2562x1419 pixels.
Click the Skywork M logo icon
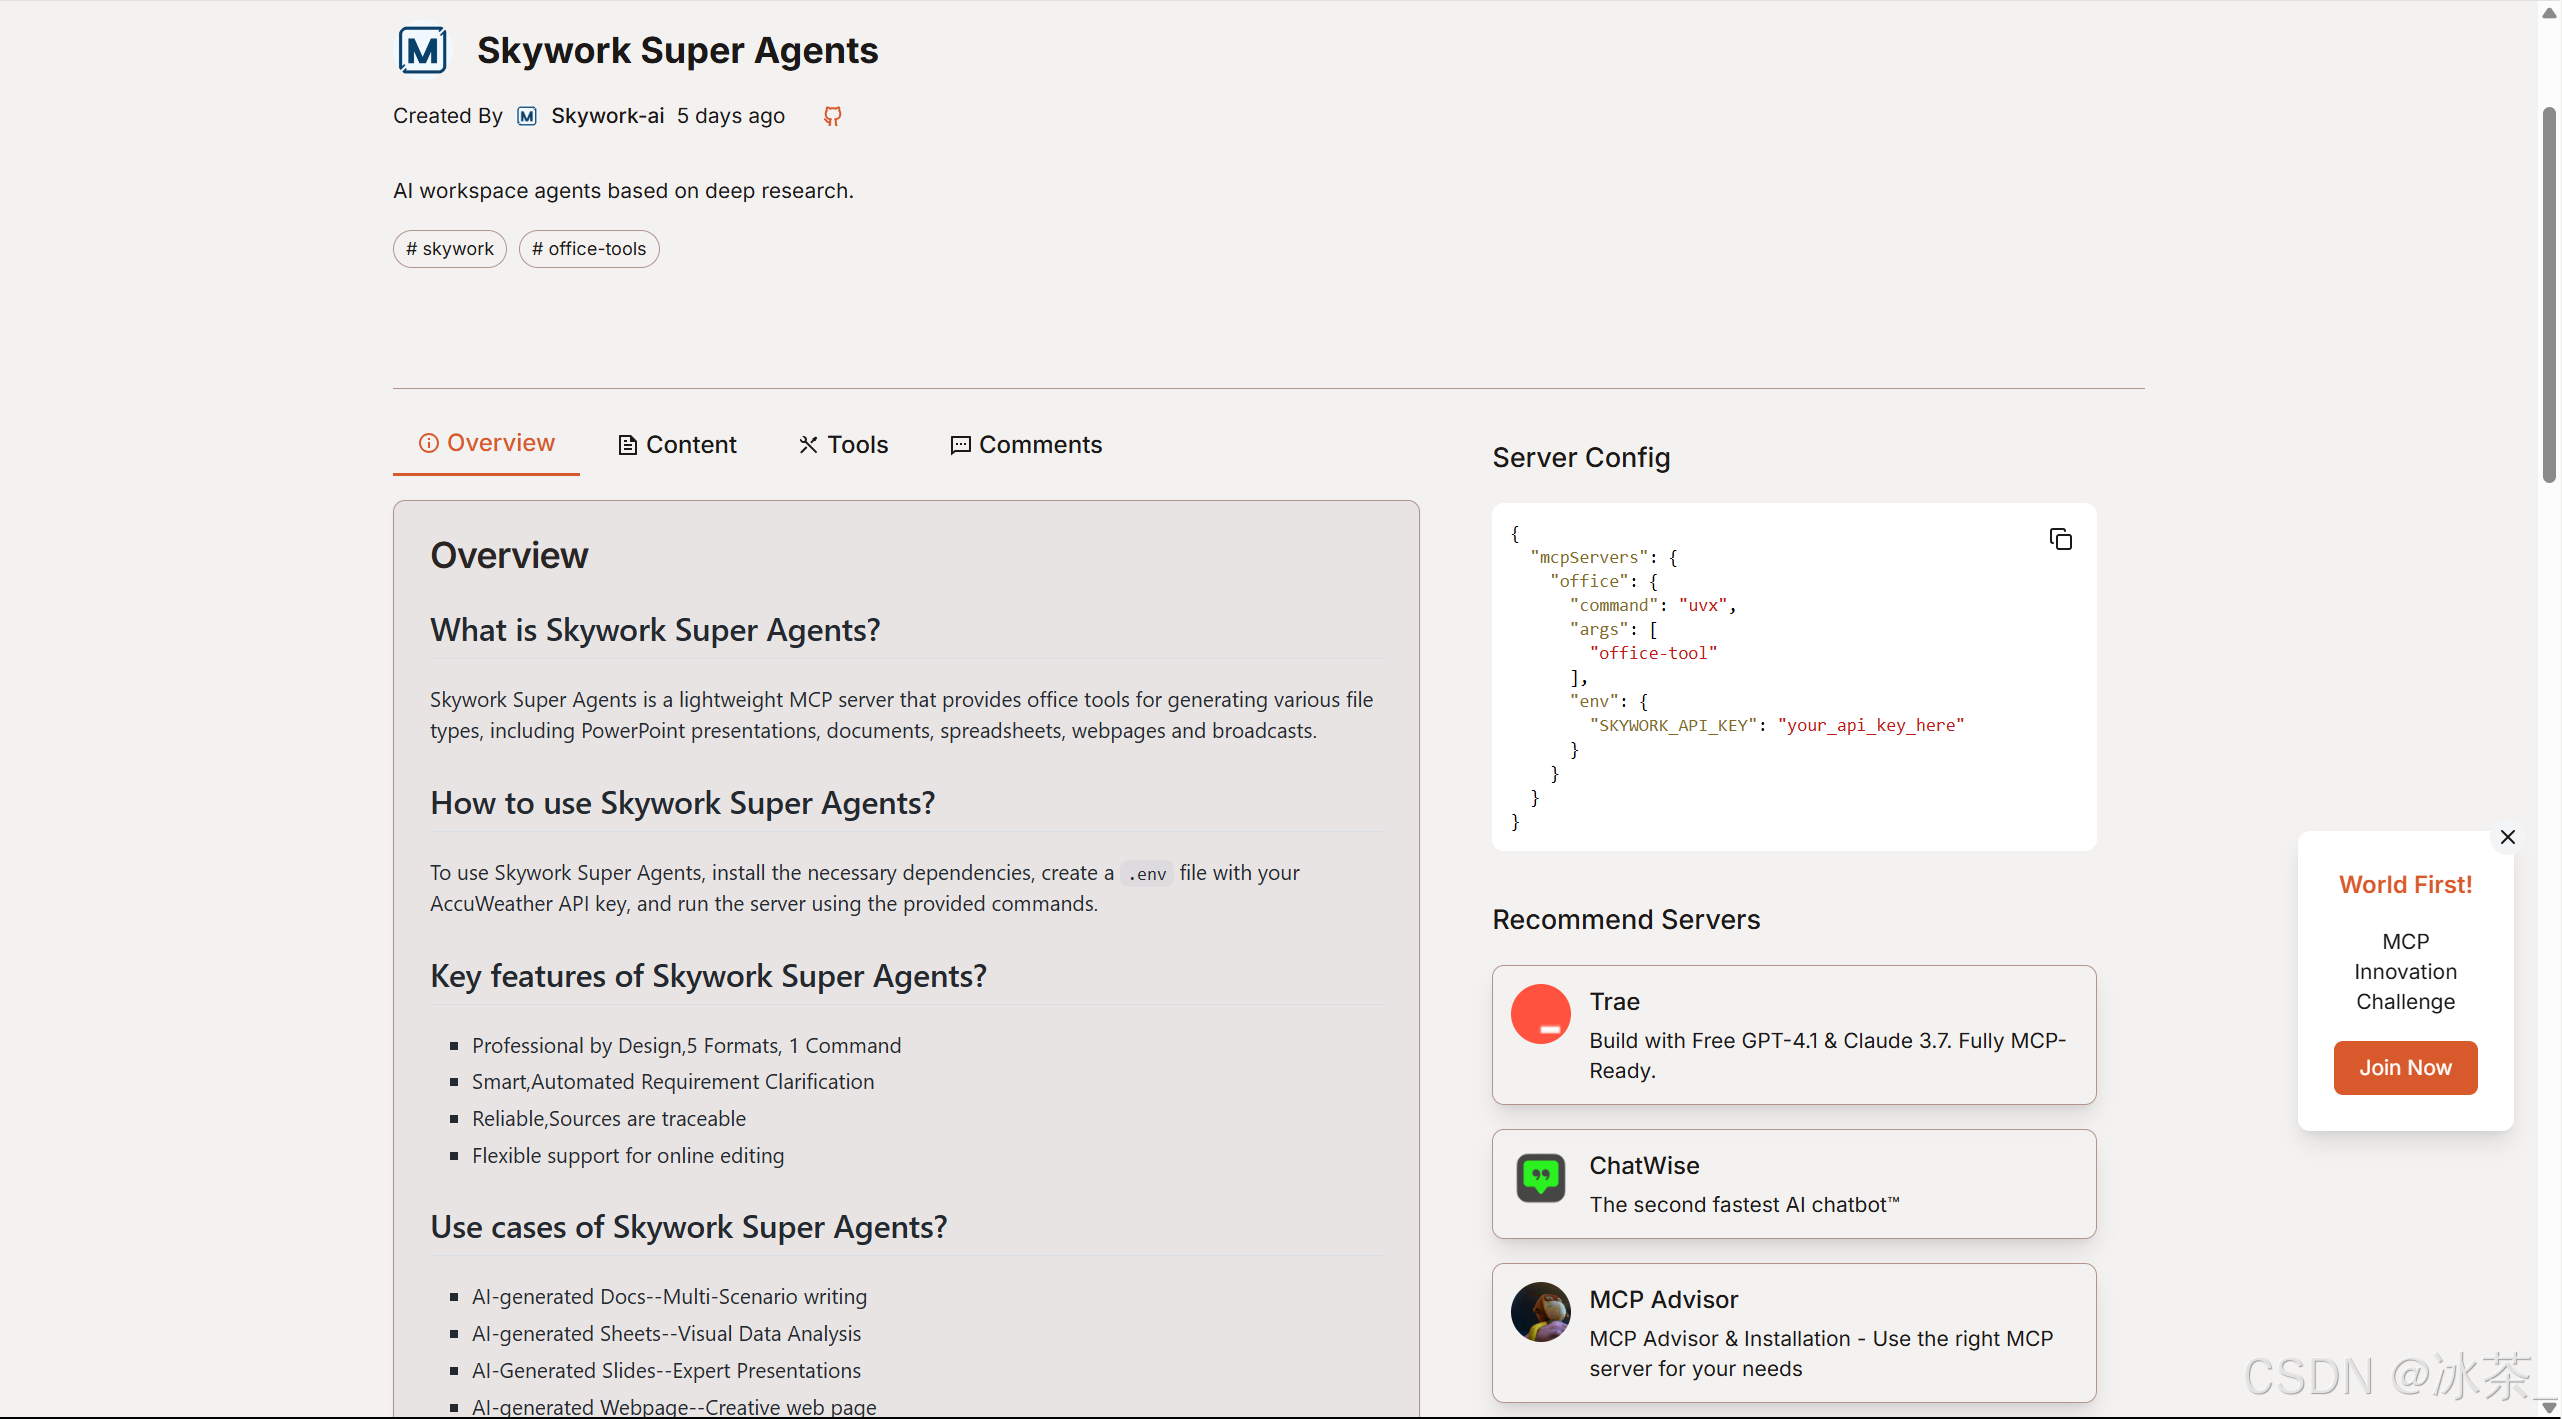point(422,50)
